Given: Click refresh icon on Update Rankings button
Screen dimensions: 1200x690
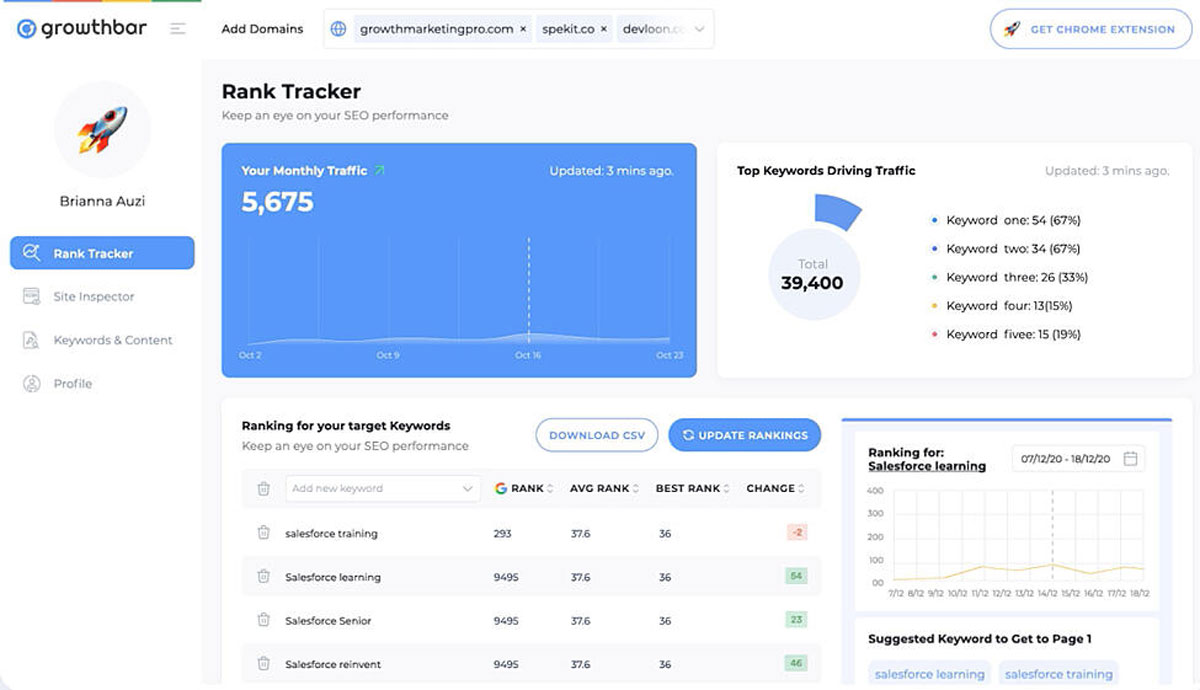Looking at the screenshot, I should coord(688,435).
